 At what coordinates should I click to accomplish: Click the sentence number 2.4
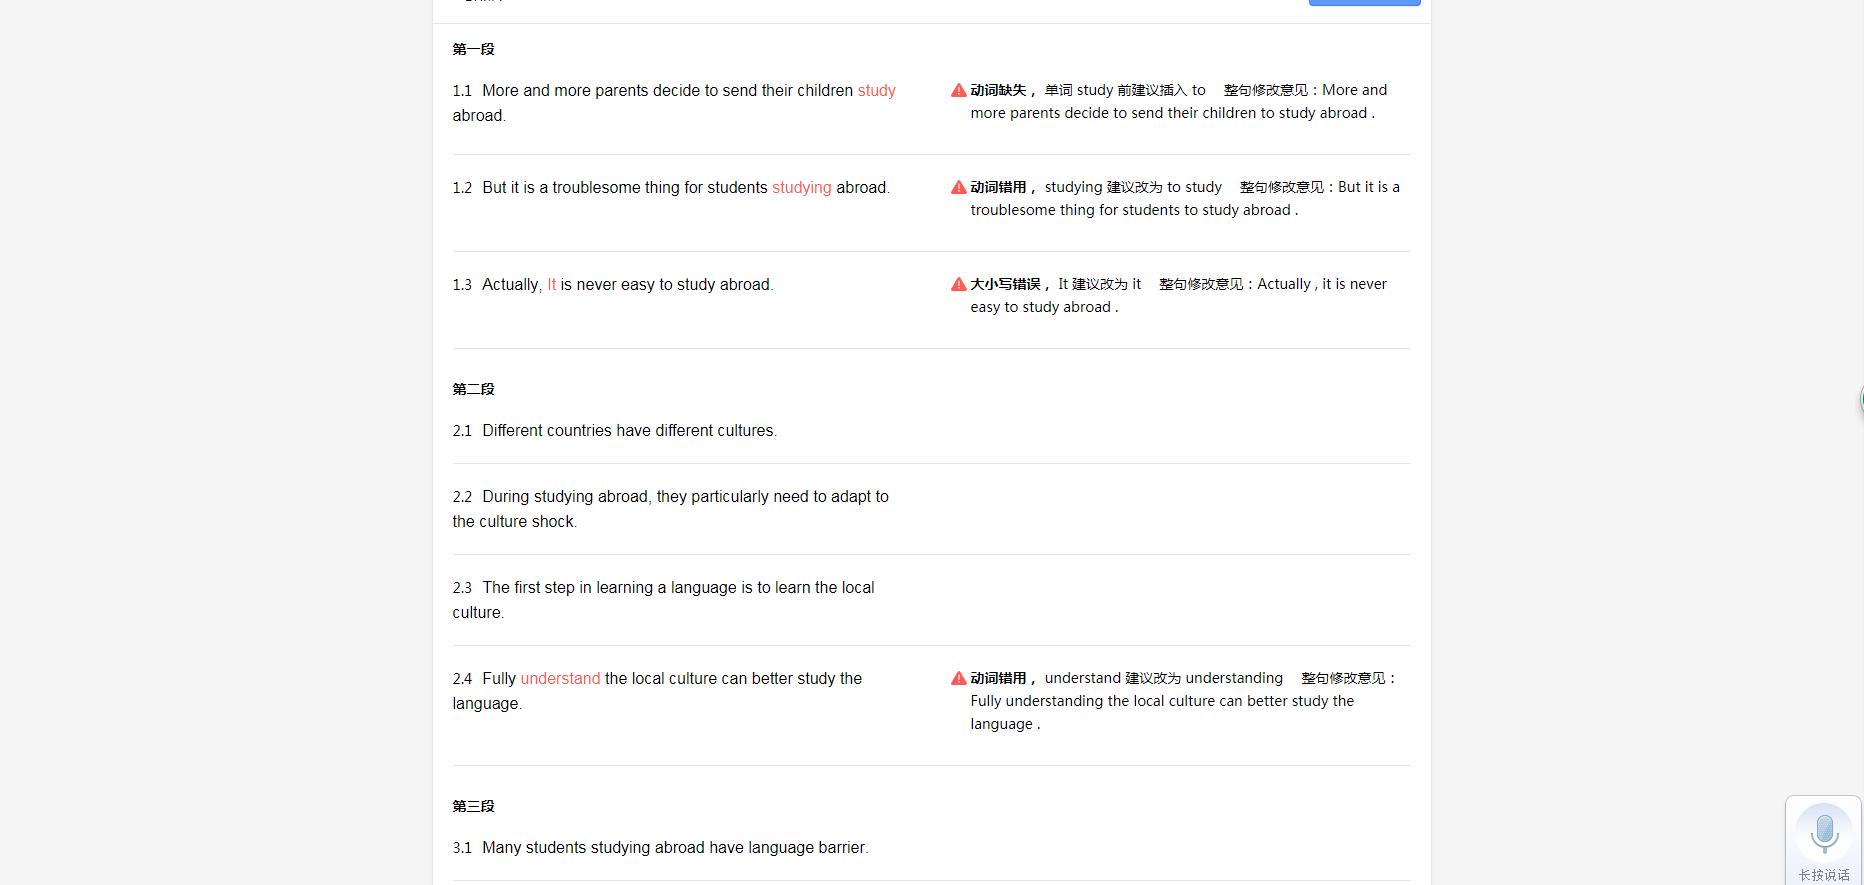click(462, 678)
